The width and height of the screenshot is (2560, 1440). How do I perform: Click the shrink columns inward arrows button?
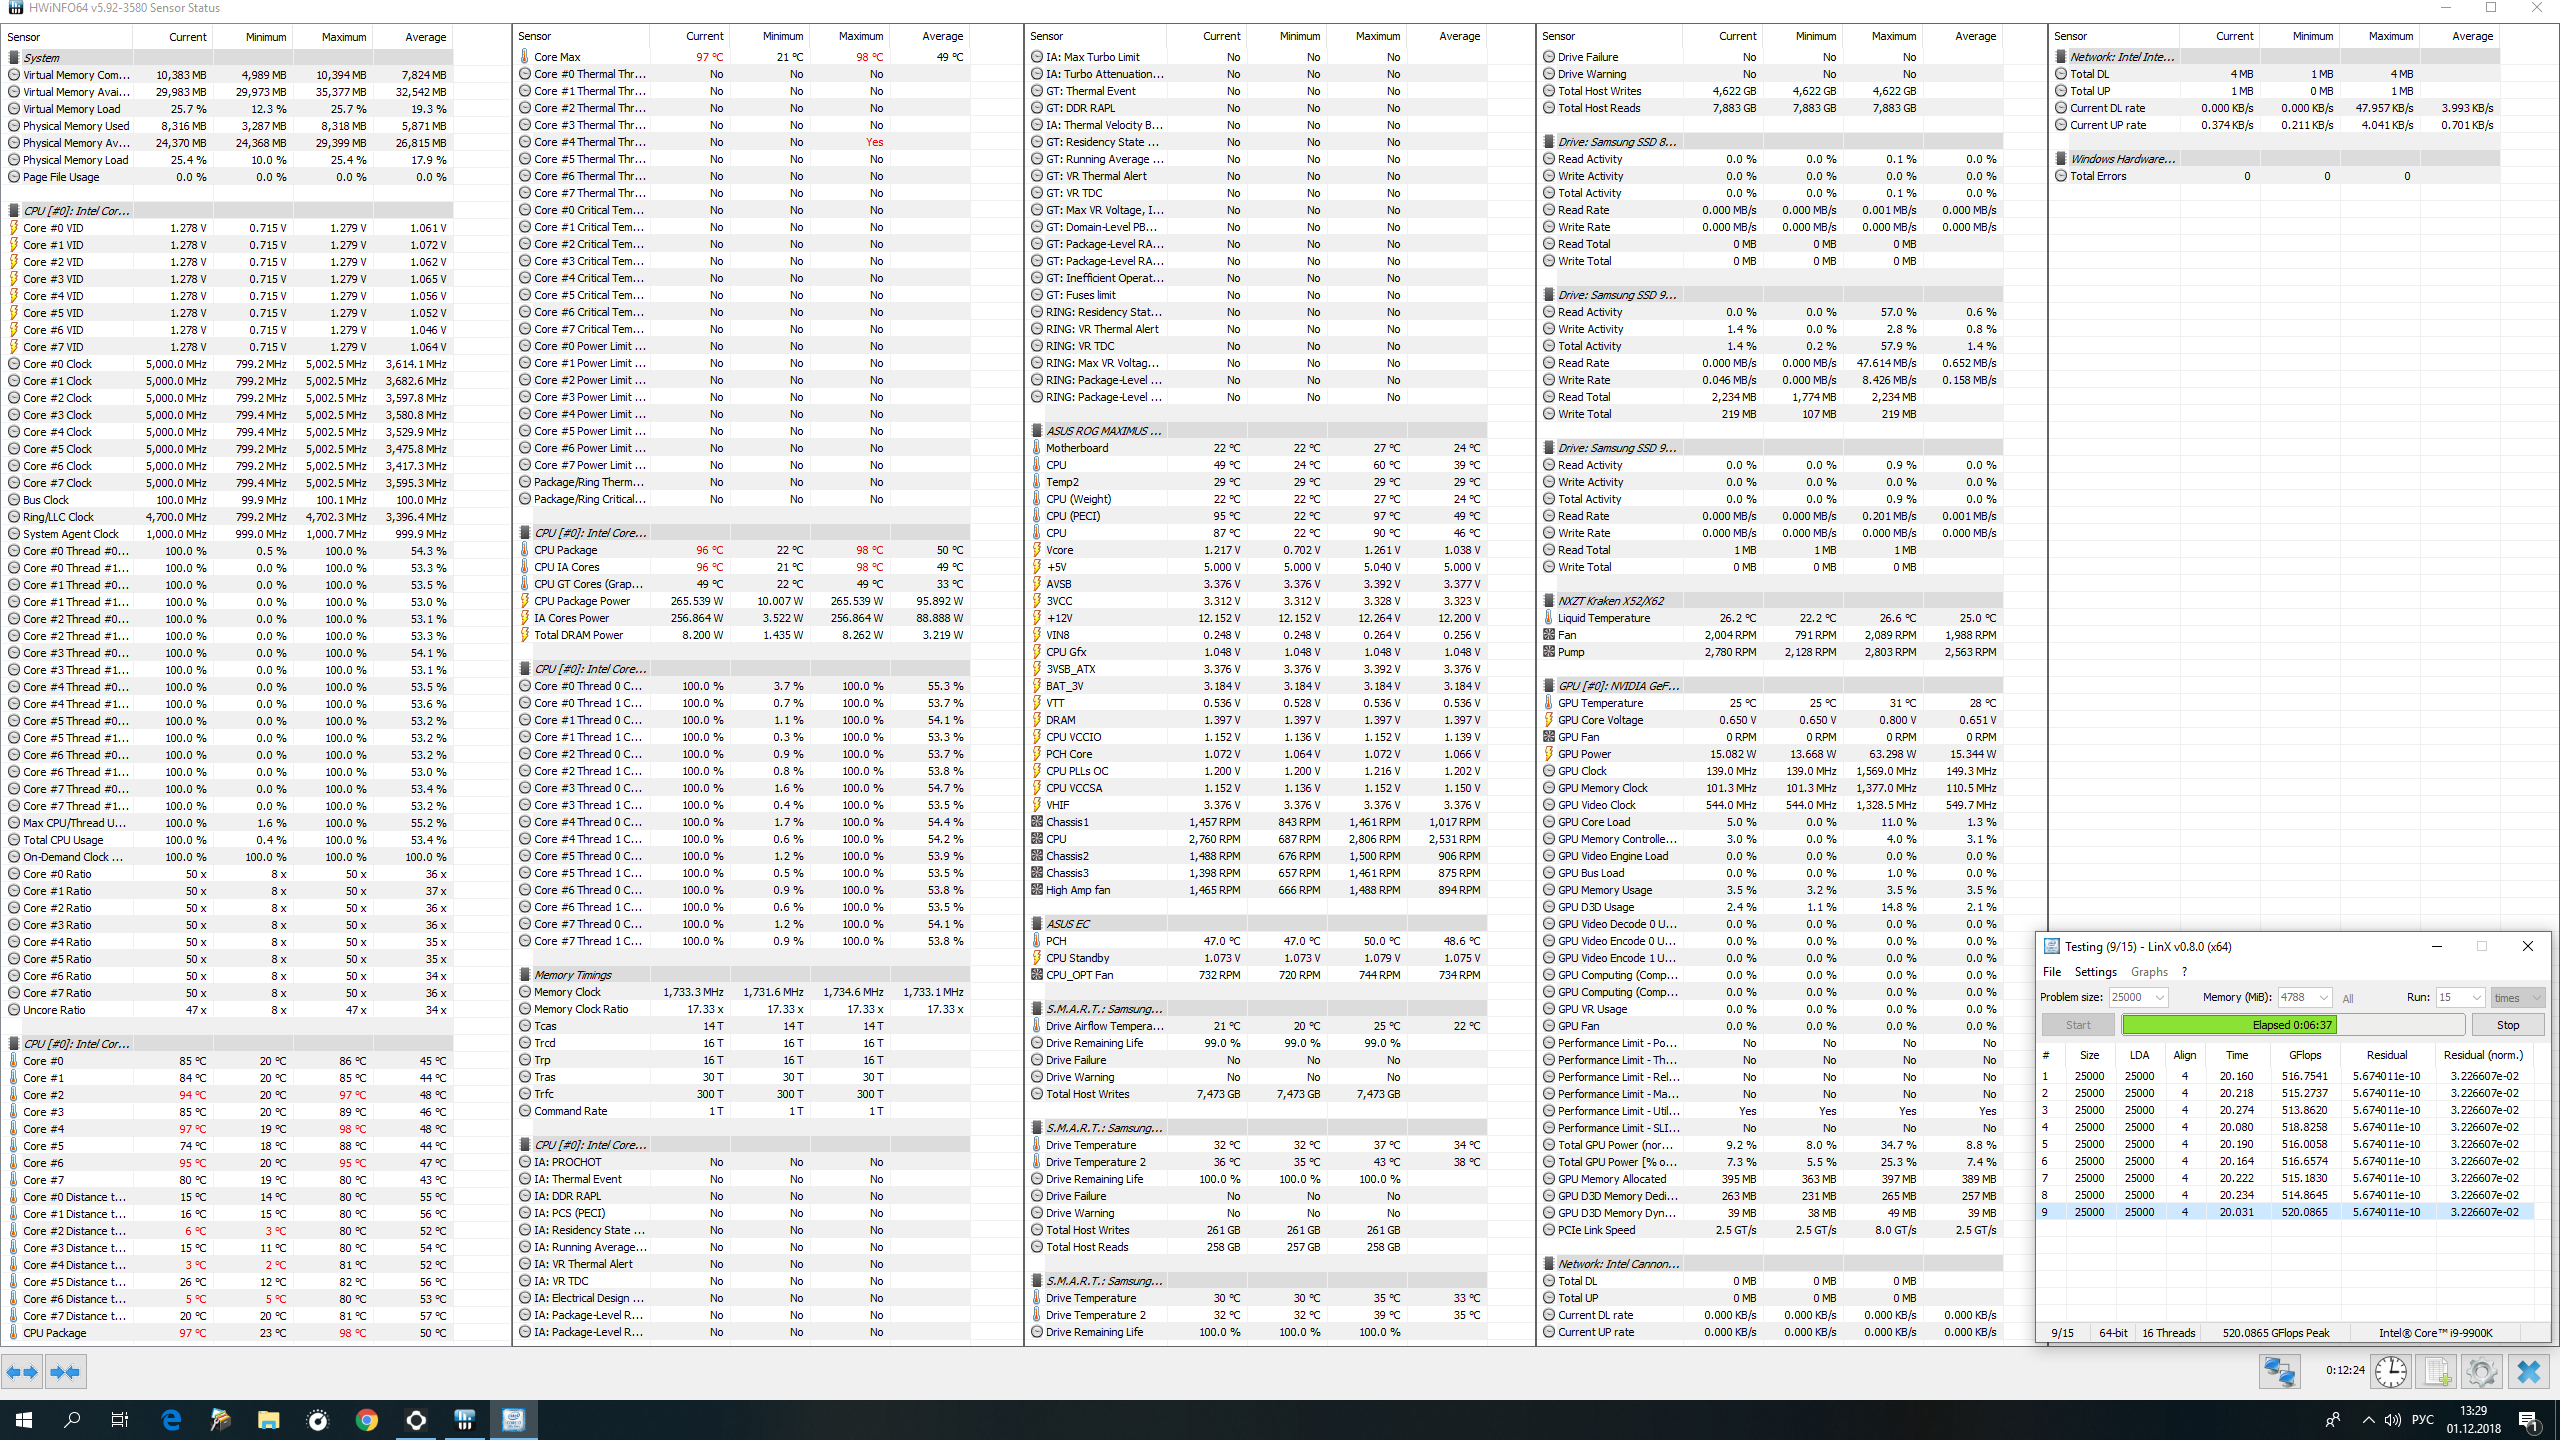point(65,1372)
